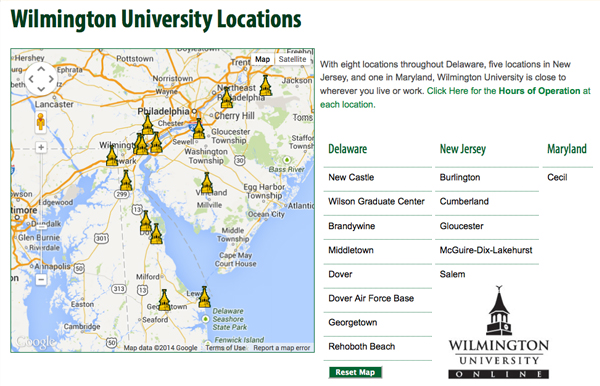Click the Reset Map button
The height and width of the screenshot is (386, 600).
coord(355,372)
